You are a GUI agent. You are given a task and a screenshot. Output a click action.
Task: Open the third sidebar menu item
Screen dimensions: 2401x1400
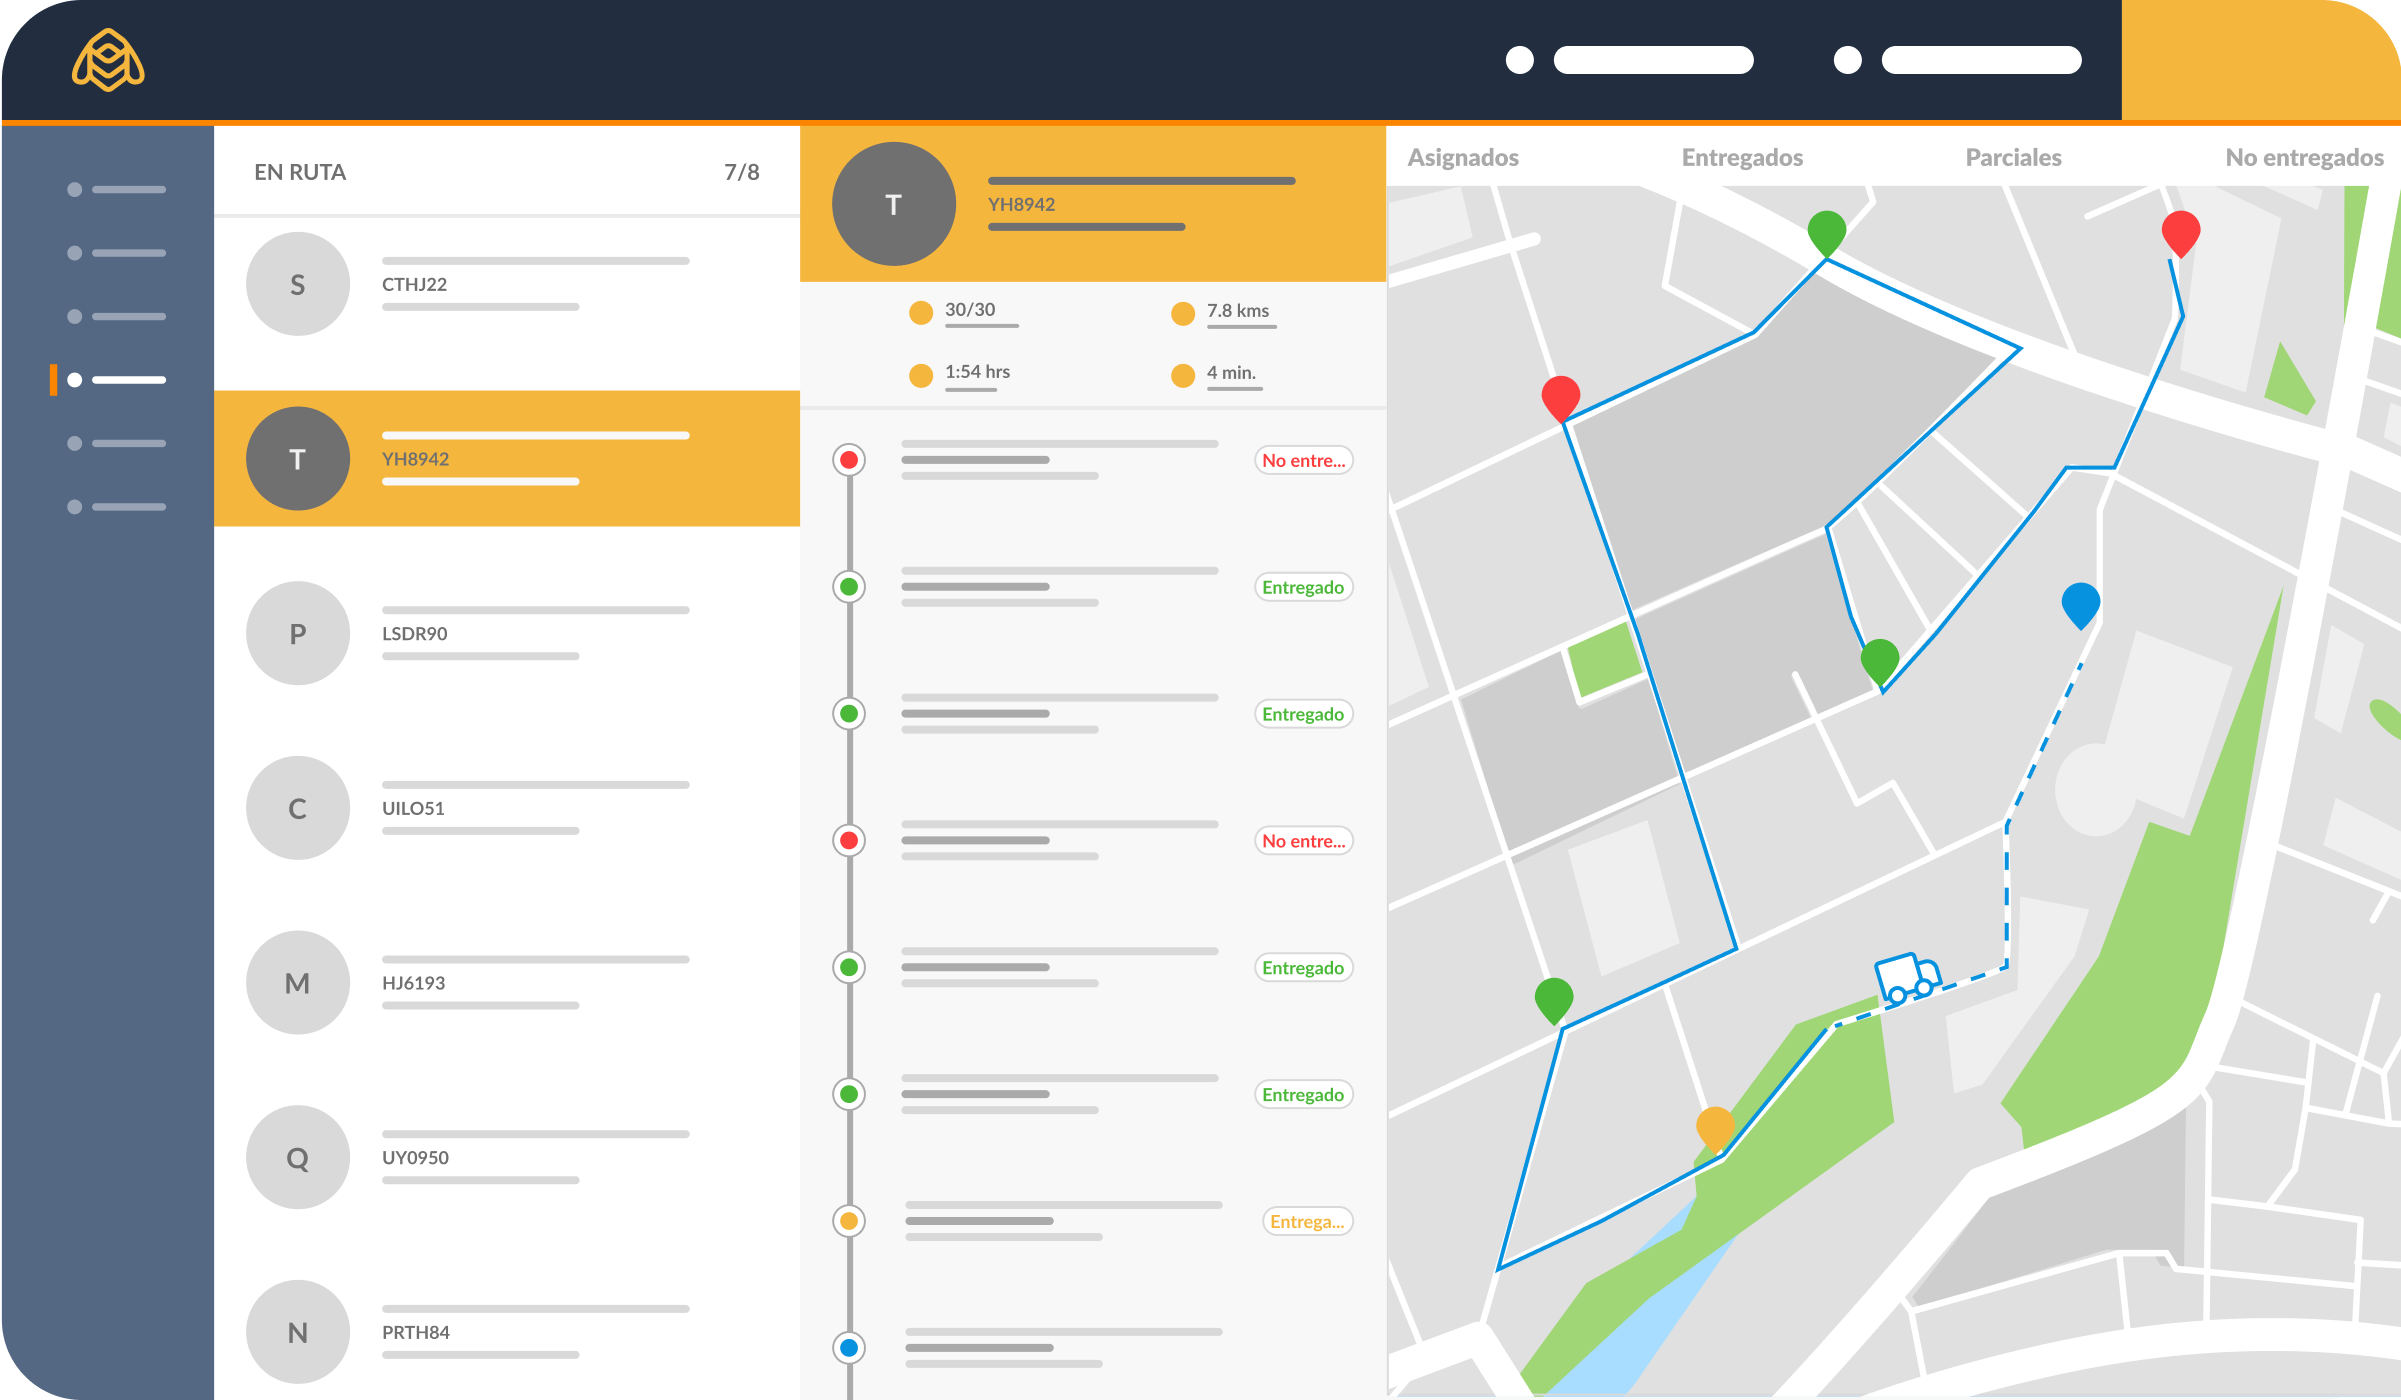[116, 316]
